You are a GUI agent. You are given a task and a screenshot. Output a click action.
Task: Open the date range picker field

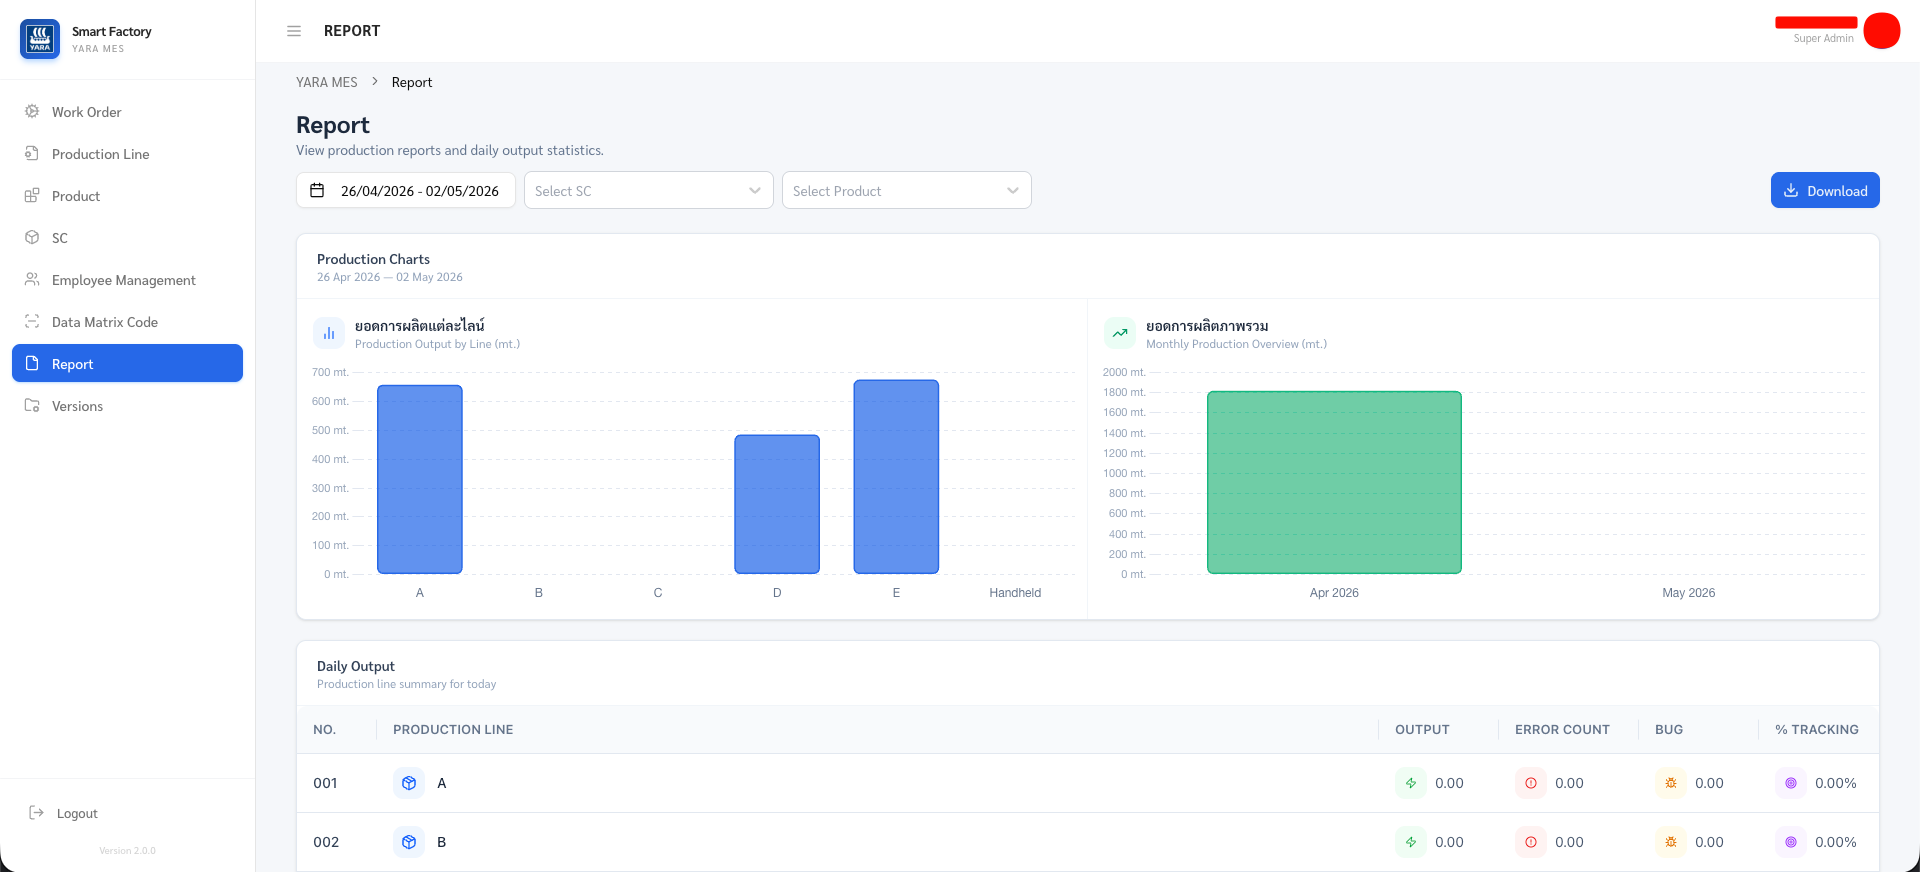coord(406,190)
